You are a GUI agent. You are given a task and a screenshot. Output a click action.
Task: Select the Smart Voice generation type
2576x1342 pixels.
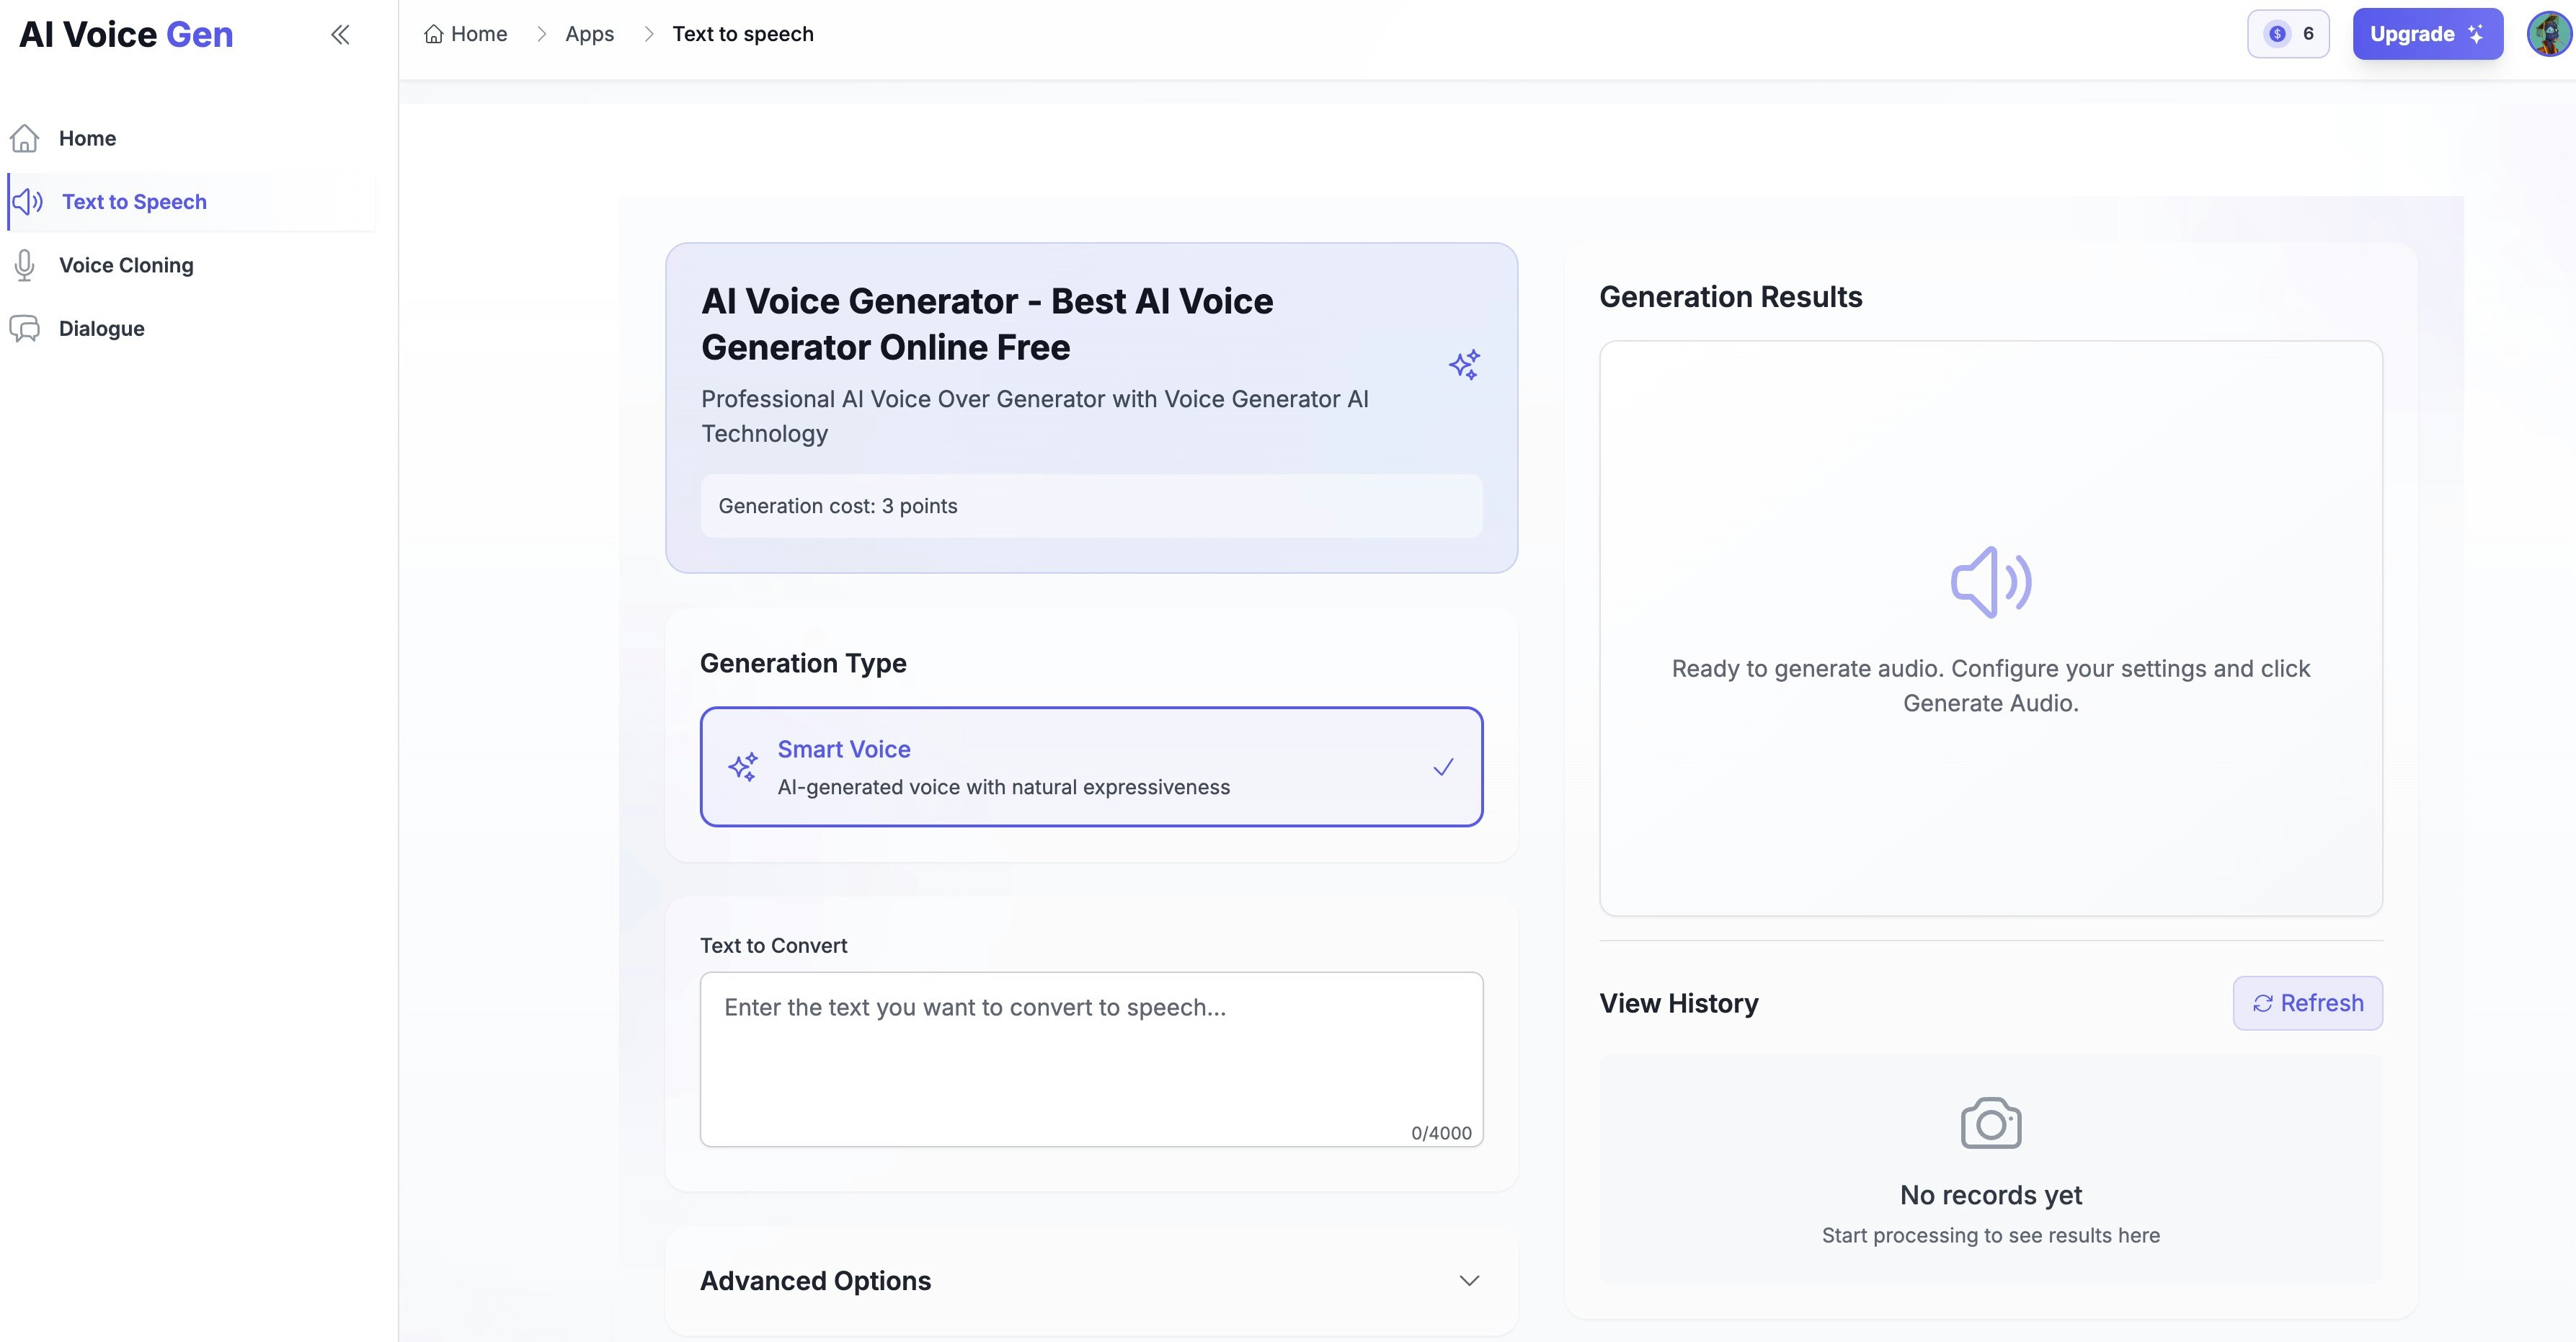click(x=1091, y=766)
